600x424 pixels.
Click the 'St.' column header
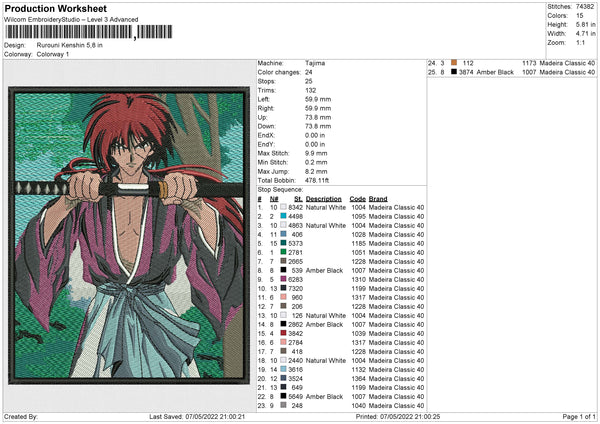point(298,199)
